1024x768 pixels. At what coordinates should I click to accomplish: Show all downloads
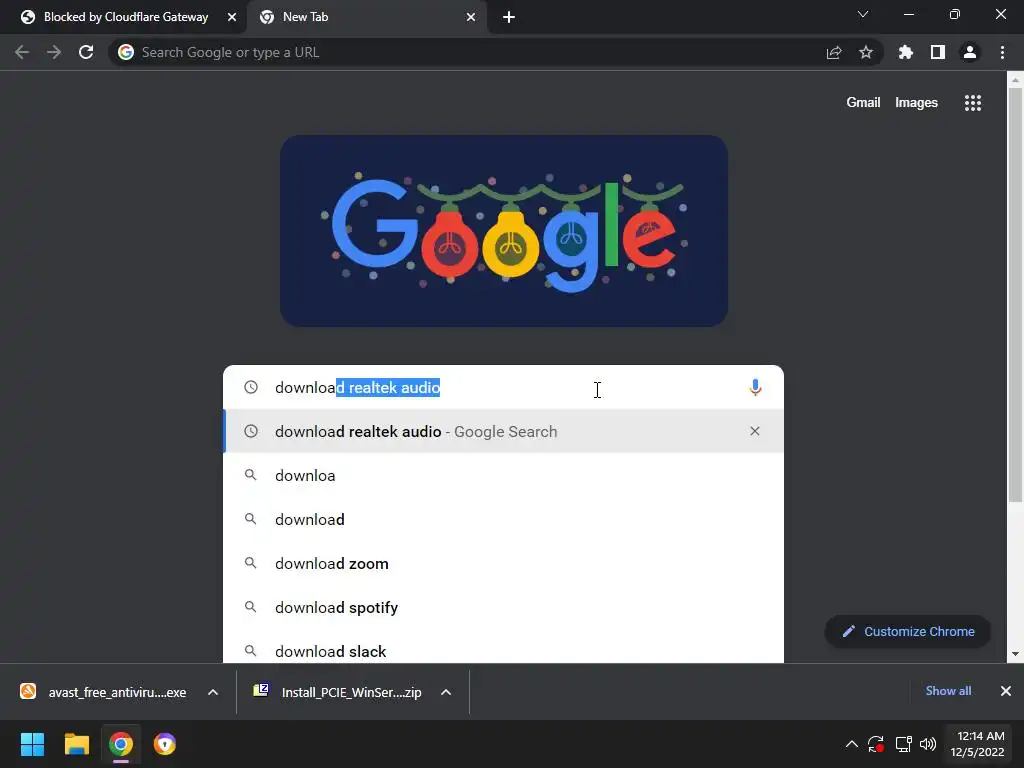pyautogui.click(x=948, y=691)
